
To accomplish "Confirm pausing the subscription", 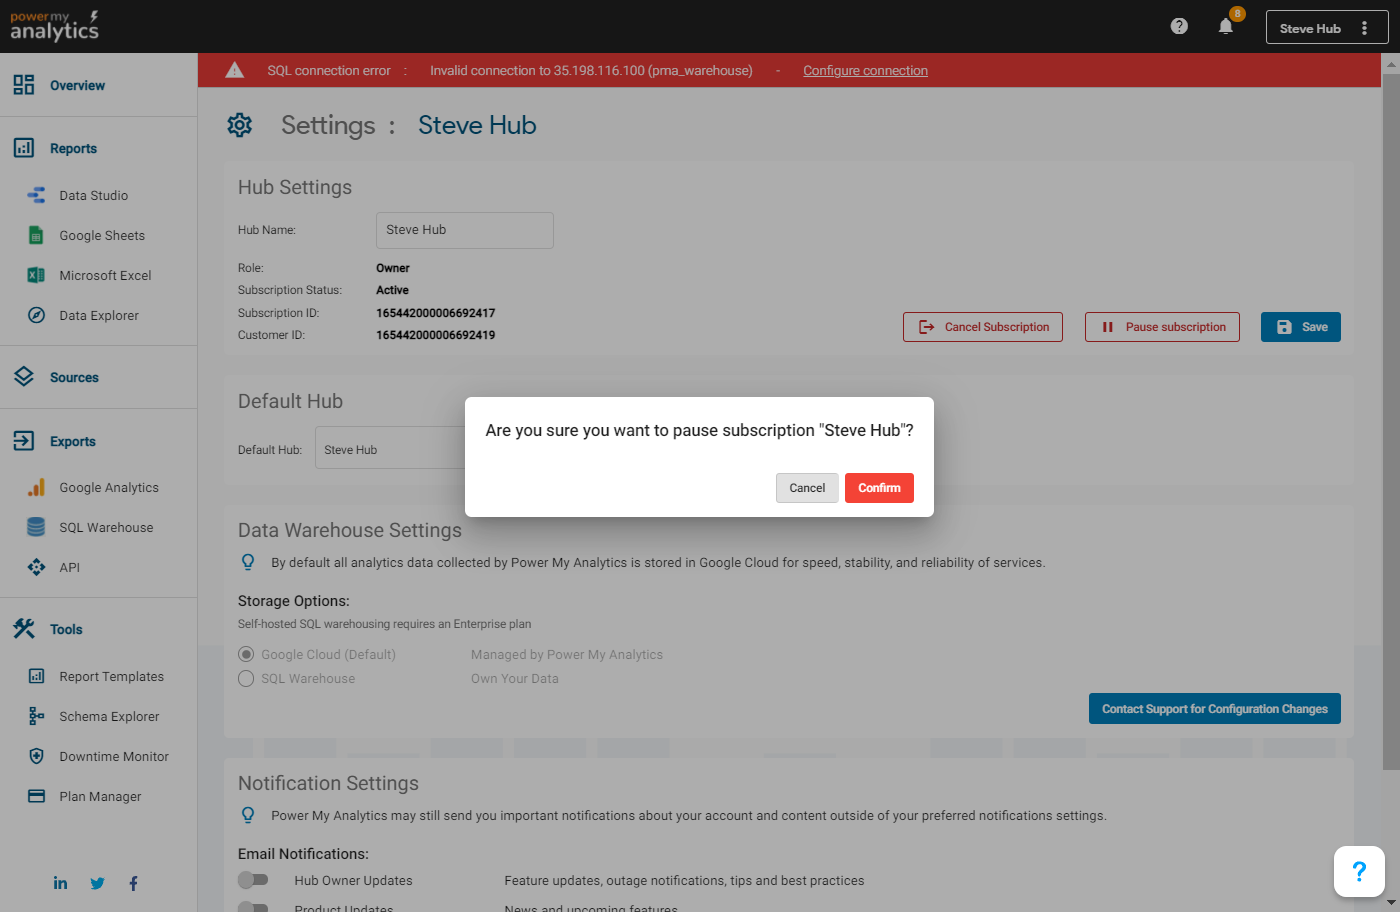I will 879,488.
